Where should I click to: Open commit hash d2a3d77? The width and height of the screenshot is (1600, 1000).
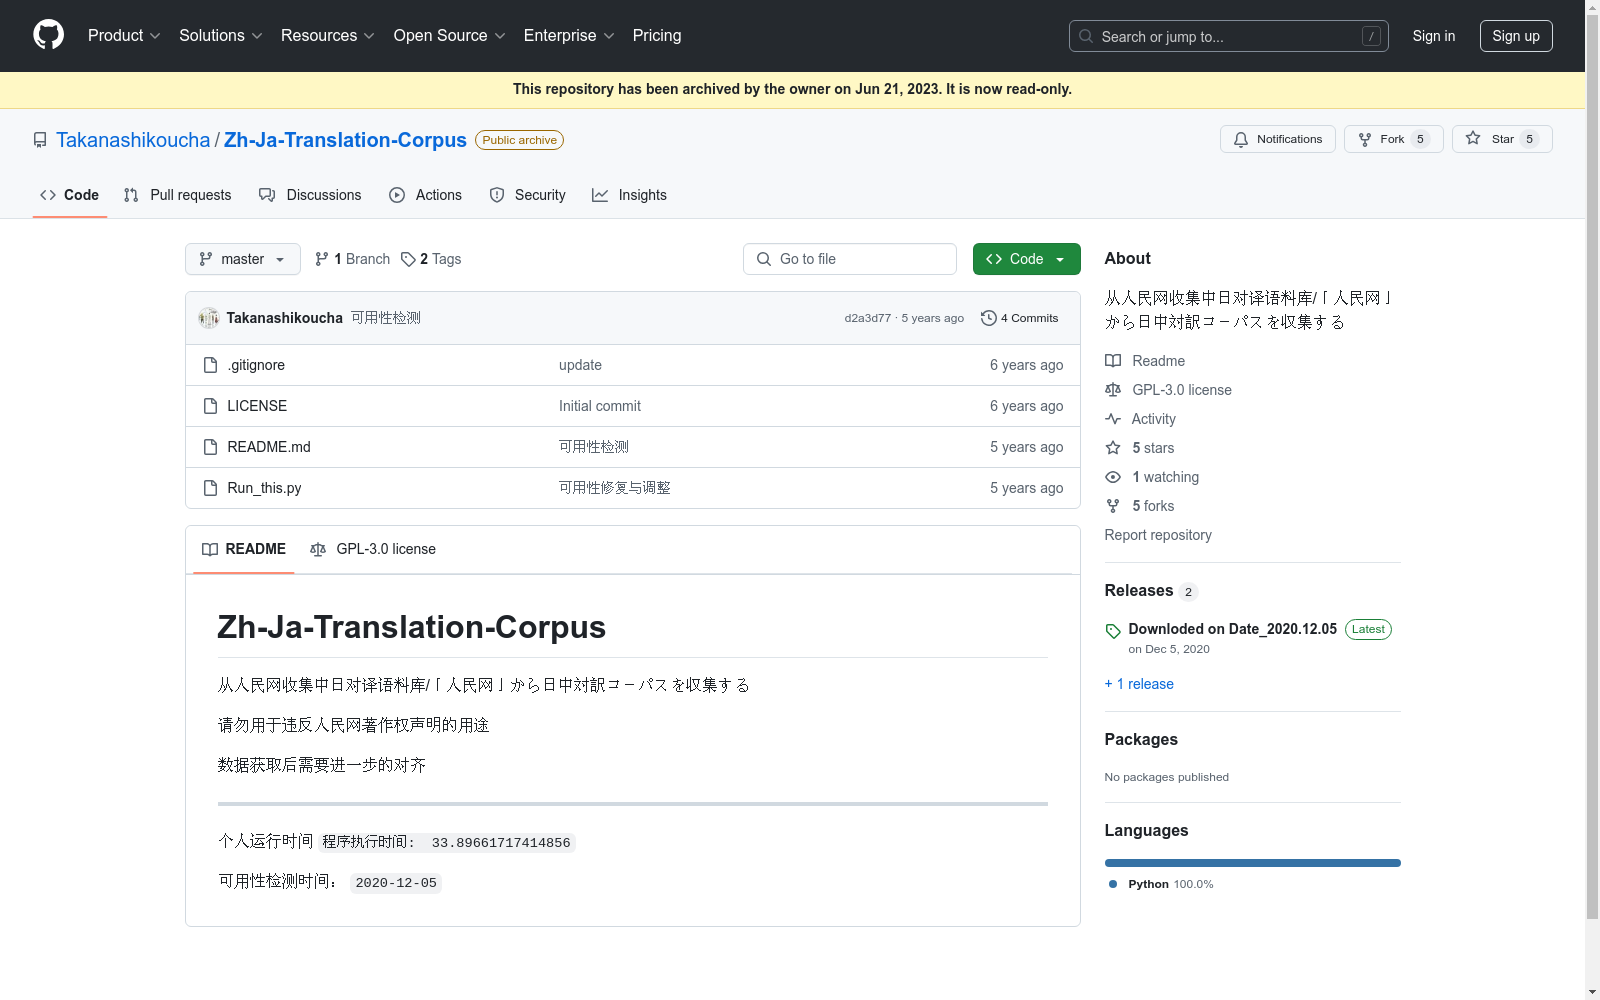[867, 318]
